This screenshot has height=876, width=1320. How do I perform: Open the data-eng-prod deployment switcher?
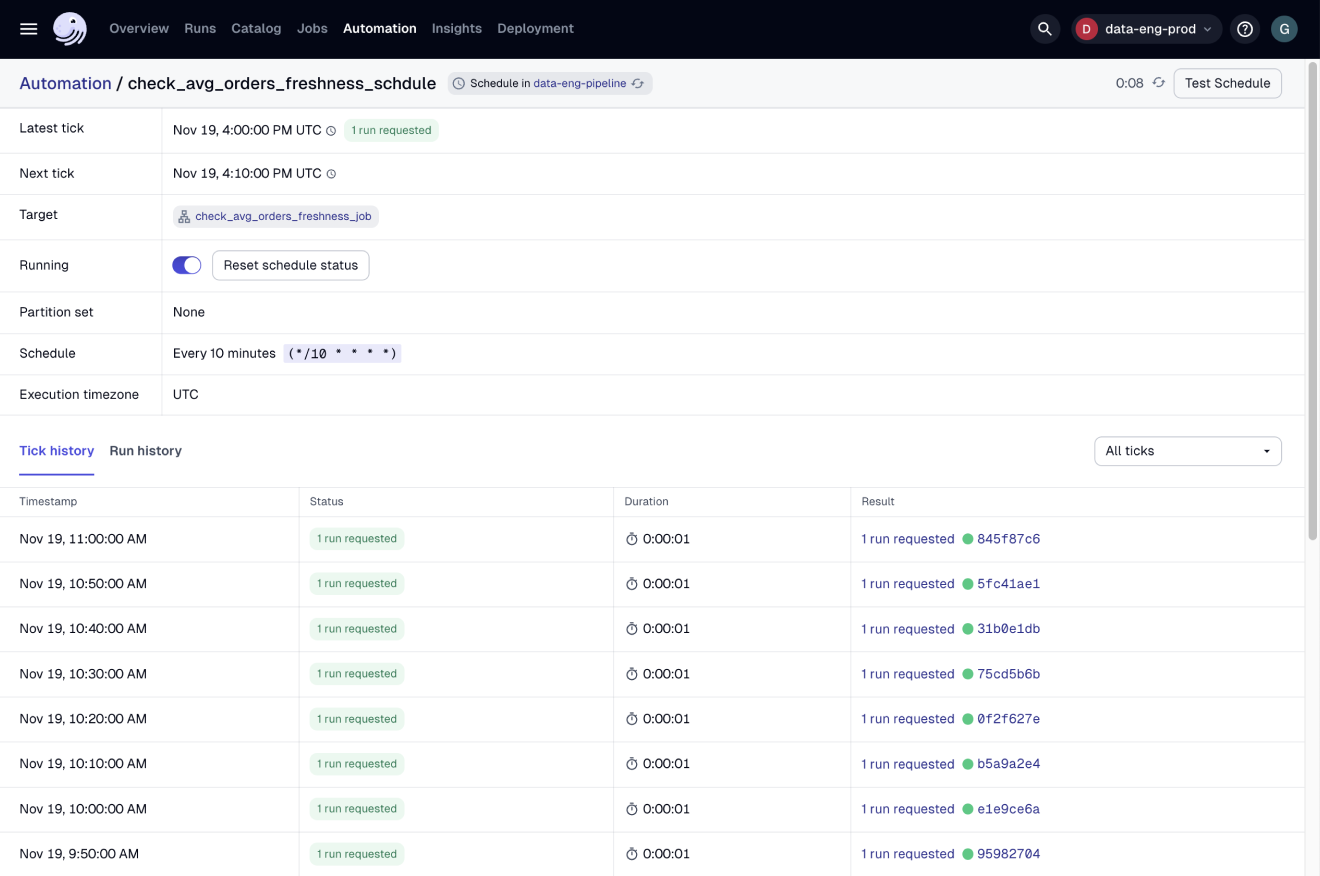1146,28
